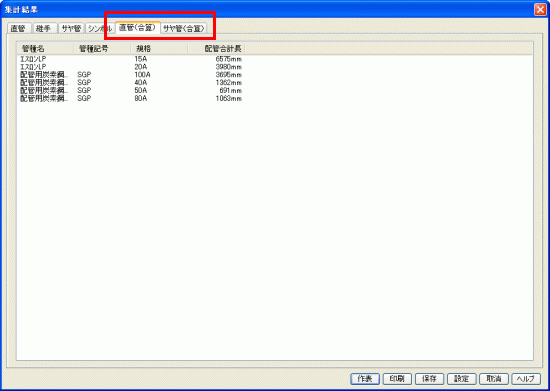This screenshot has height=391, width=550.
Task: Click the total length in the 100A row
Action: coord(229,75)
